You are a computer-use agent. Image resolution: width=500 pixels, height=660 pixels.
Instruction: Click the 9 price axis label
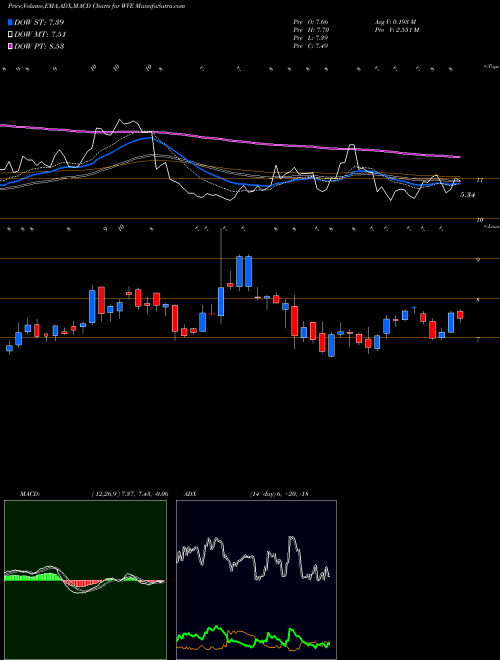pyautogui.click(x=478, y=260)
